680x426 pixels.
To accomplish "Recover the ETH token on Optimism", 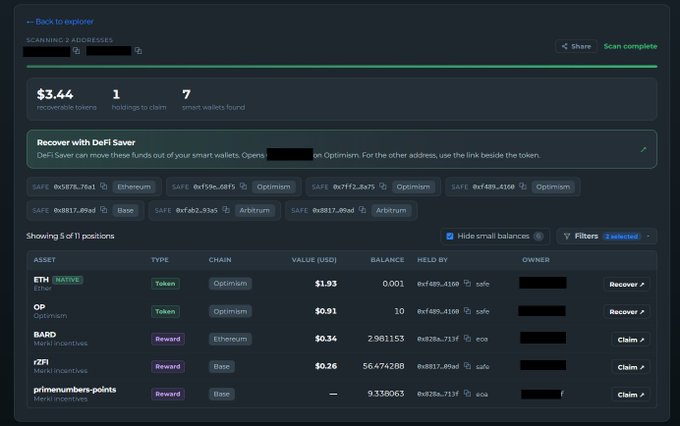I will pos(627,284).
